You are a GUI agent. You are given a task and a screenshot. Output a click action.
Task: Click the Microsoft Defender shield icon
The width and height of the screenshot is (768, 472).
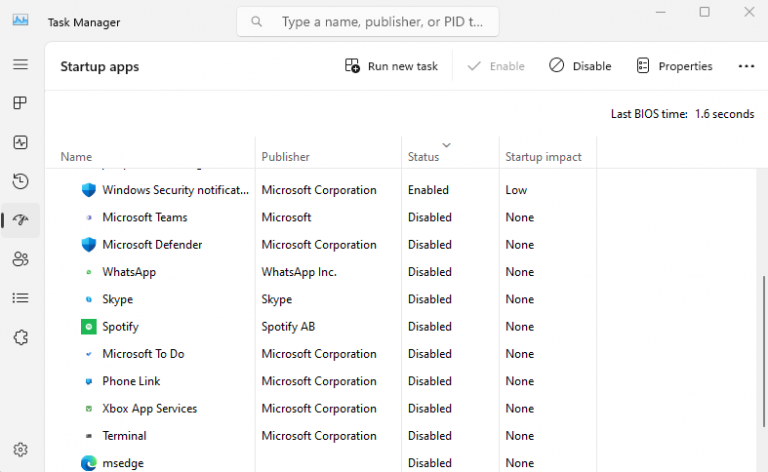(x=89, y=244)
